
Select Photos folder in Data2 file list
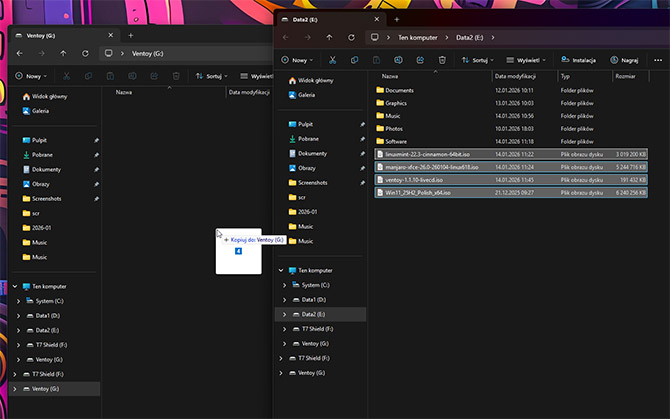click(511, 129)
